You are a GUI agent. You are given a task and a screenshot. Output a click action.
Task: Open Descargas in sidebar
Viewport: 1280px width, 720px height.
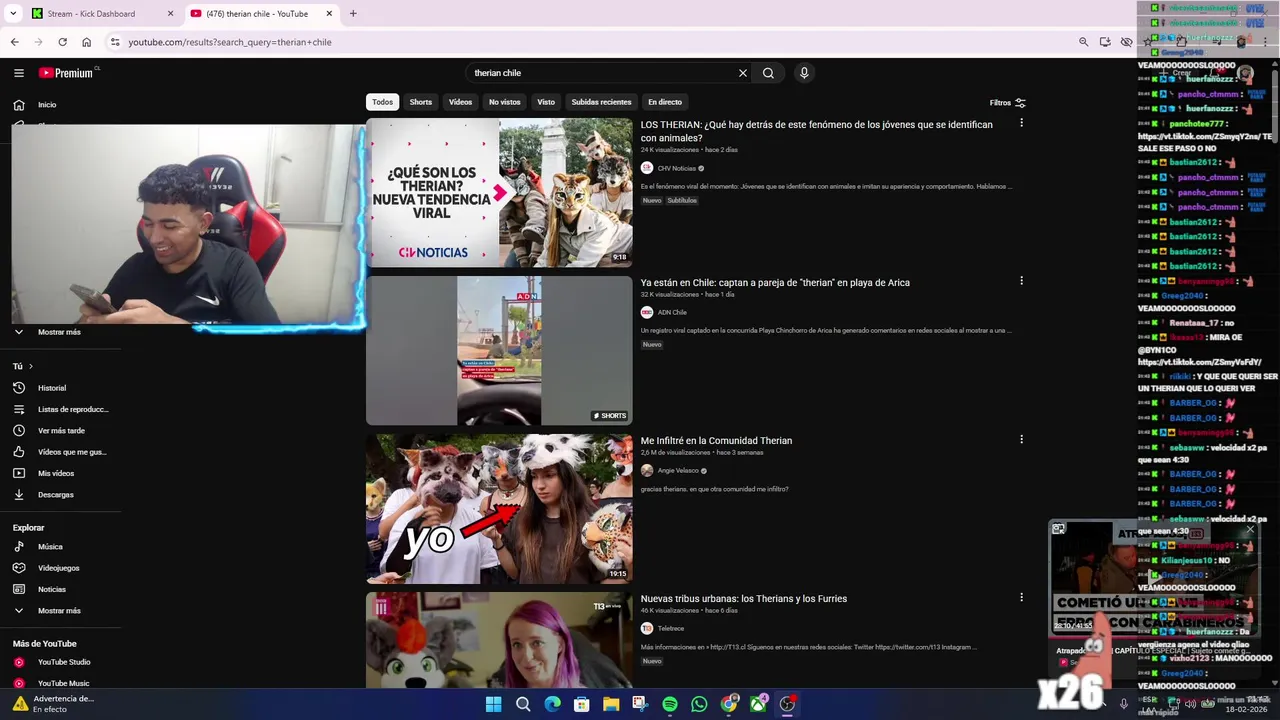pos(56,495)
